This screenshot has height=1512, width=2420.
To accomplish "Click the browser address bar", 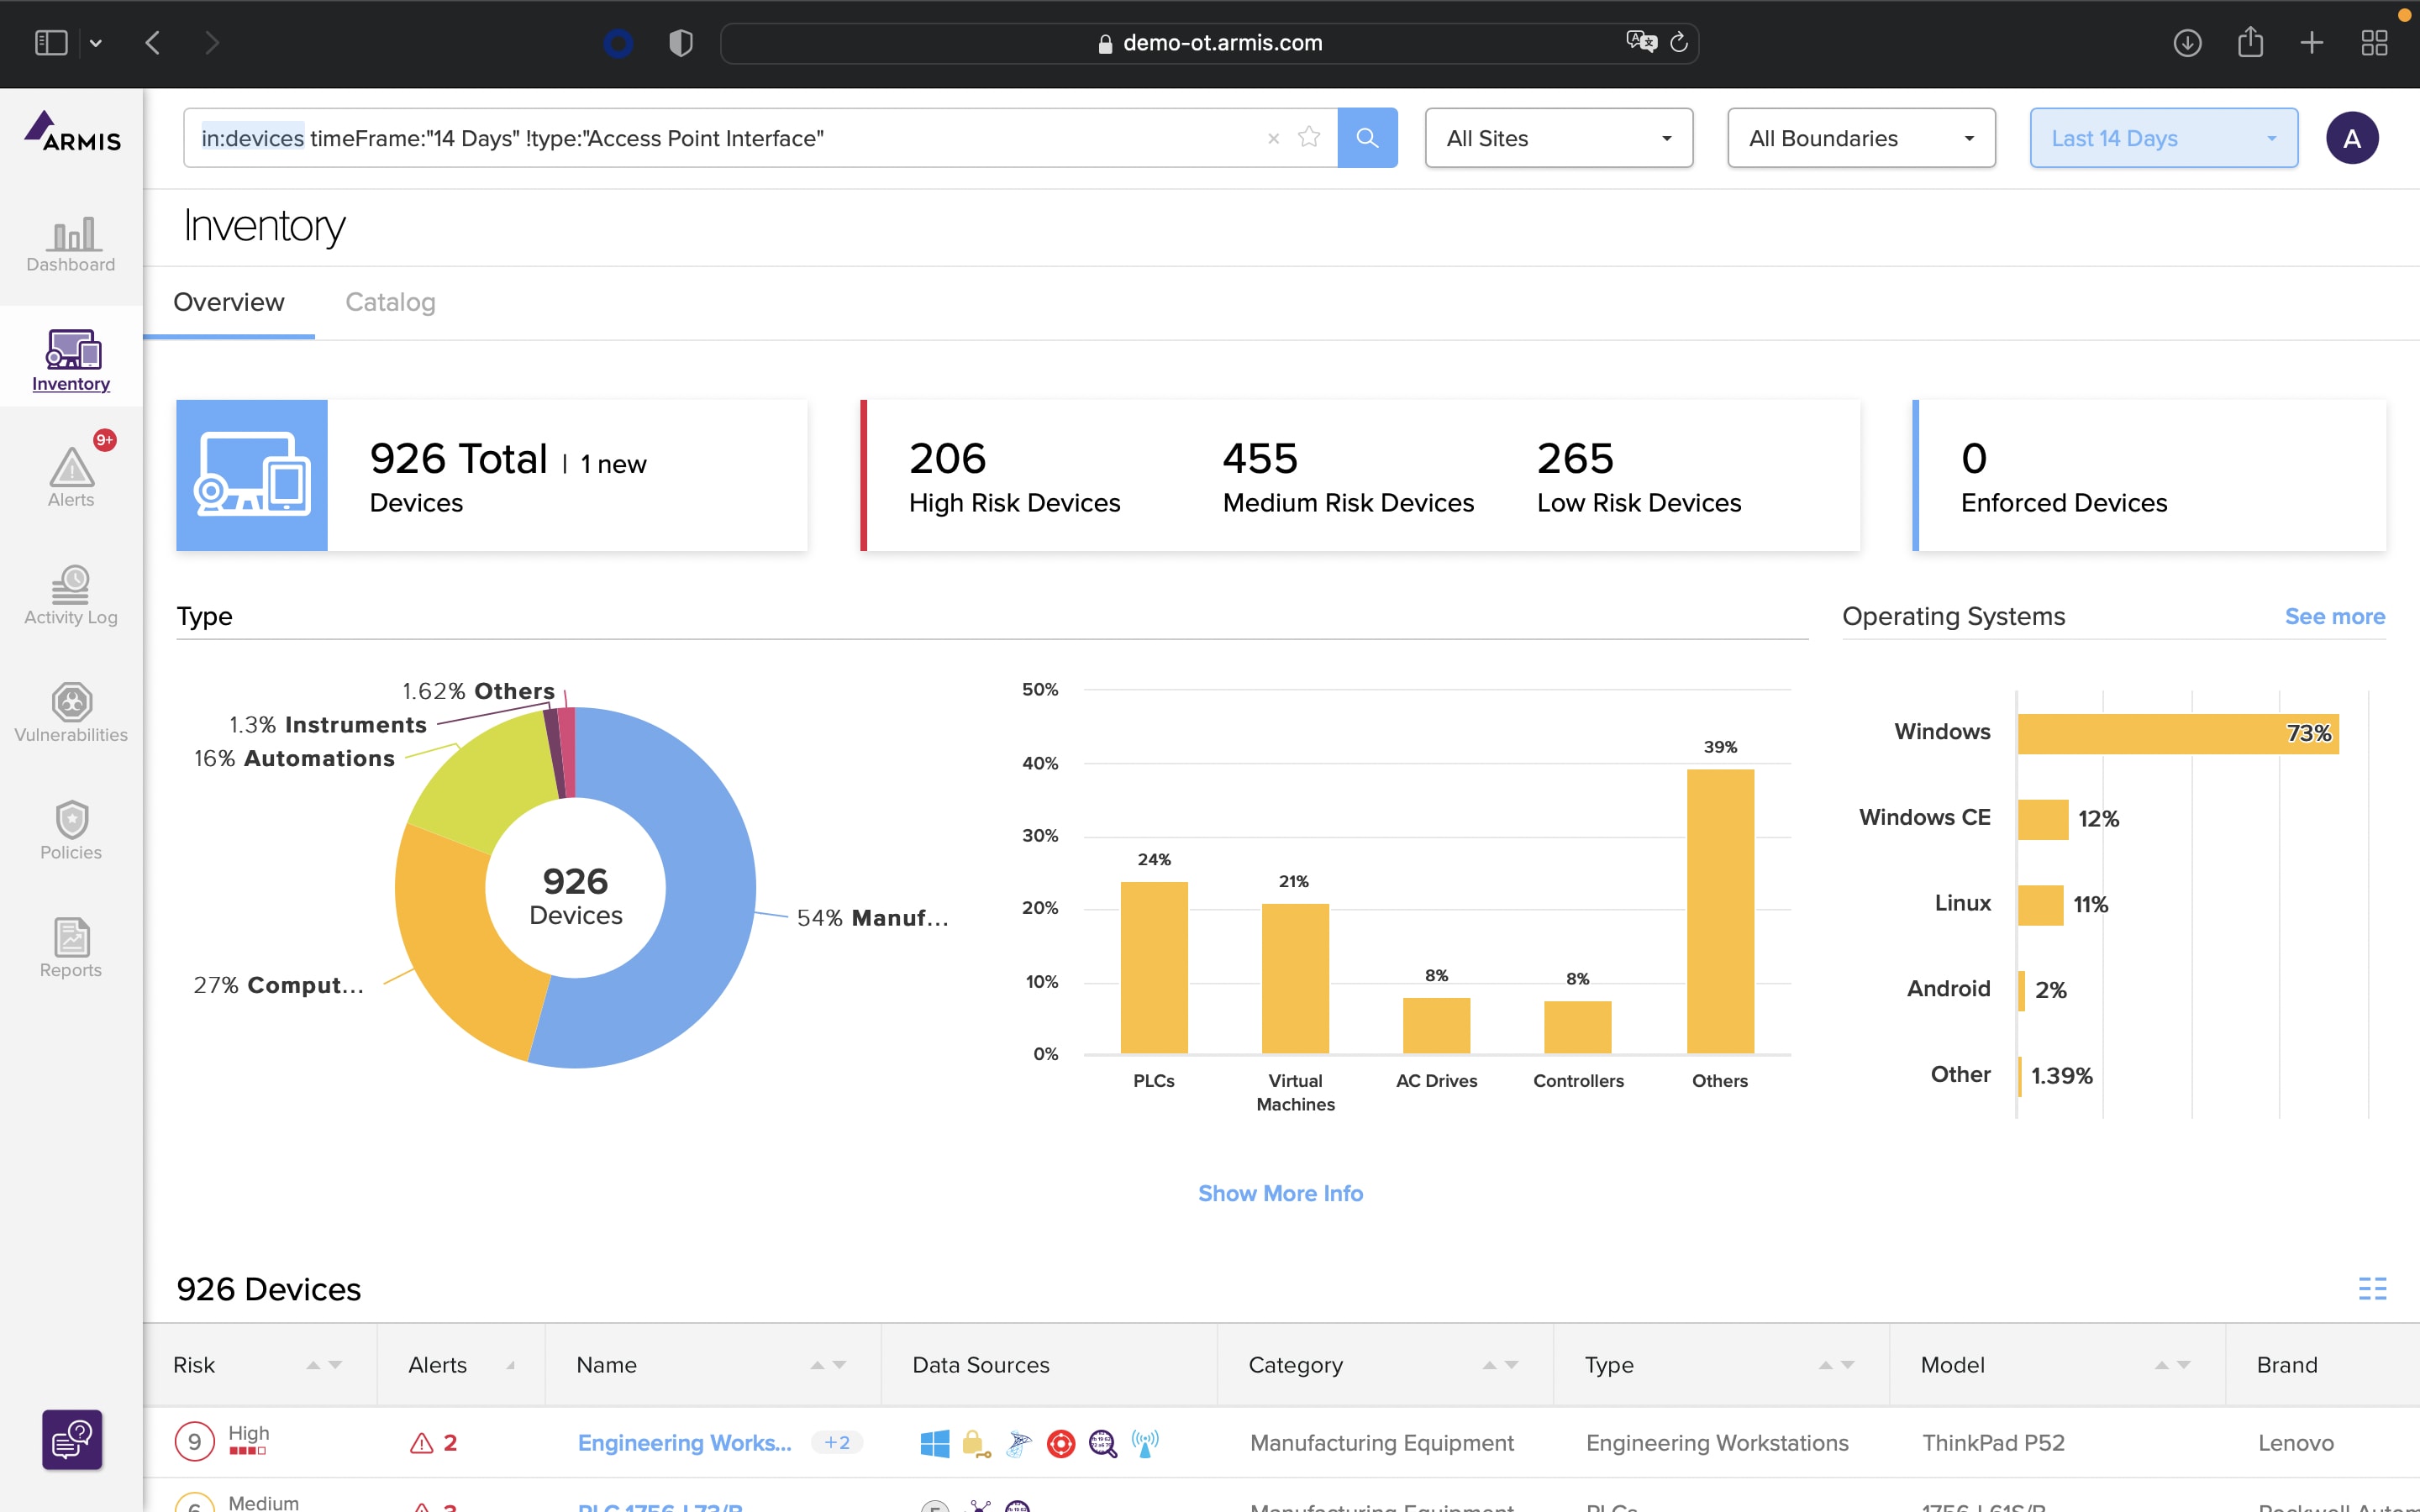I will pos(1209,43).
